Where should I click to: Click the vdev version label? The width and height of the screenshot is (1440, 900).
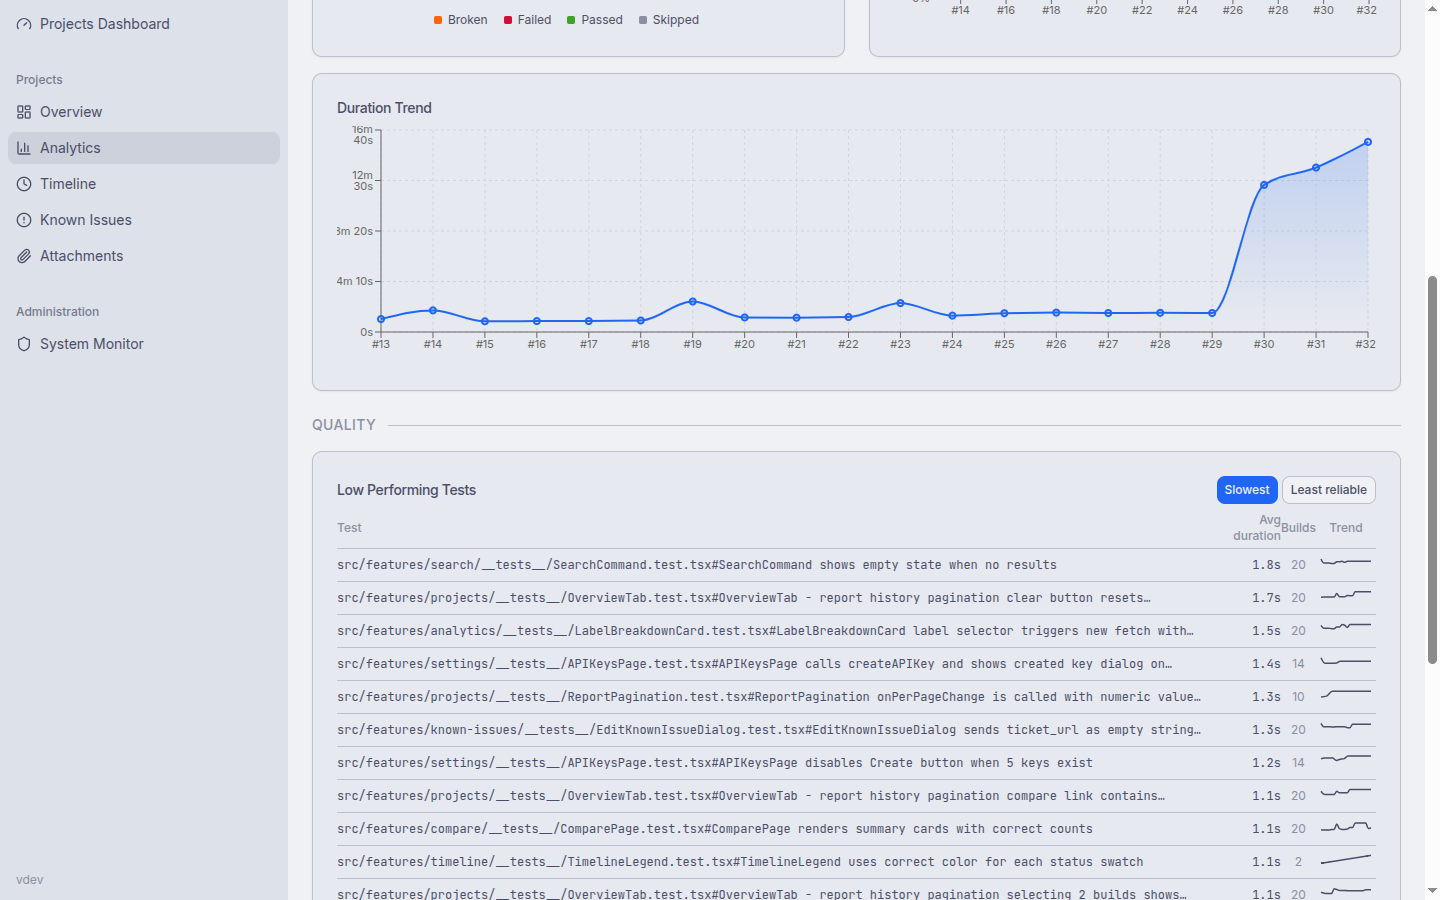pos(30,880)
